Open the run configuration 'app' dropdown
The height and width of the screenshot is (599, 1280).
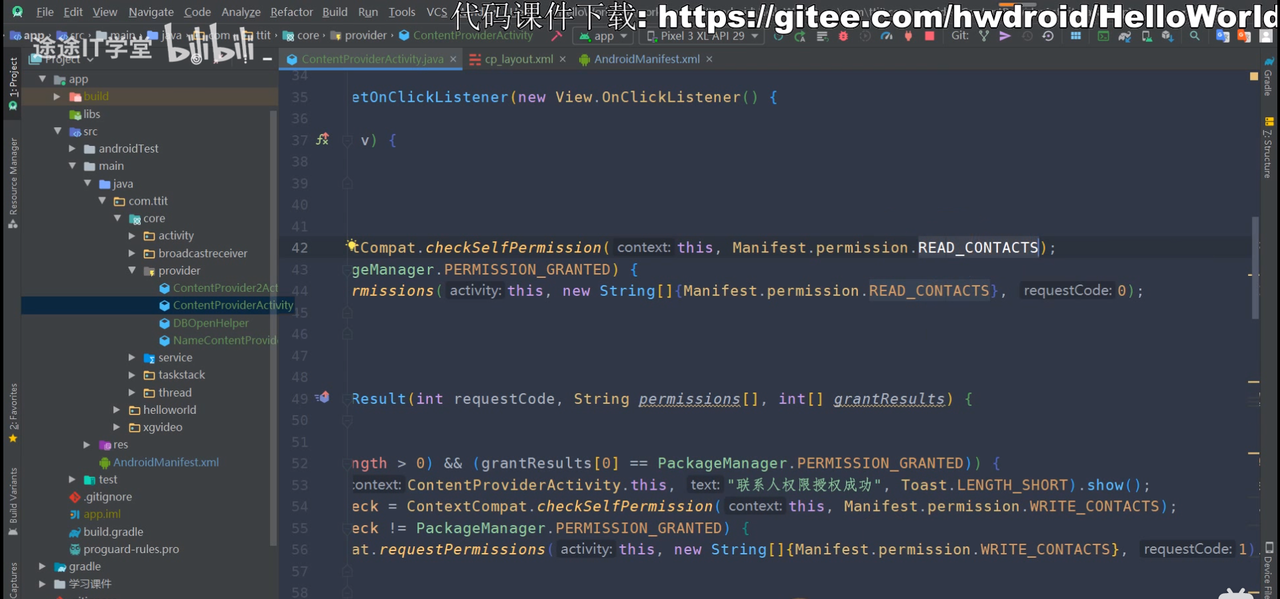pos(603,36)
